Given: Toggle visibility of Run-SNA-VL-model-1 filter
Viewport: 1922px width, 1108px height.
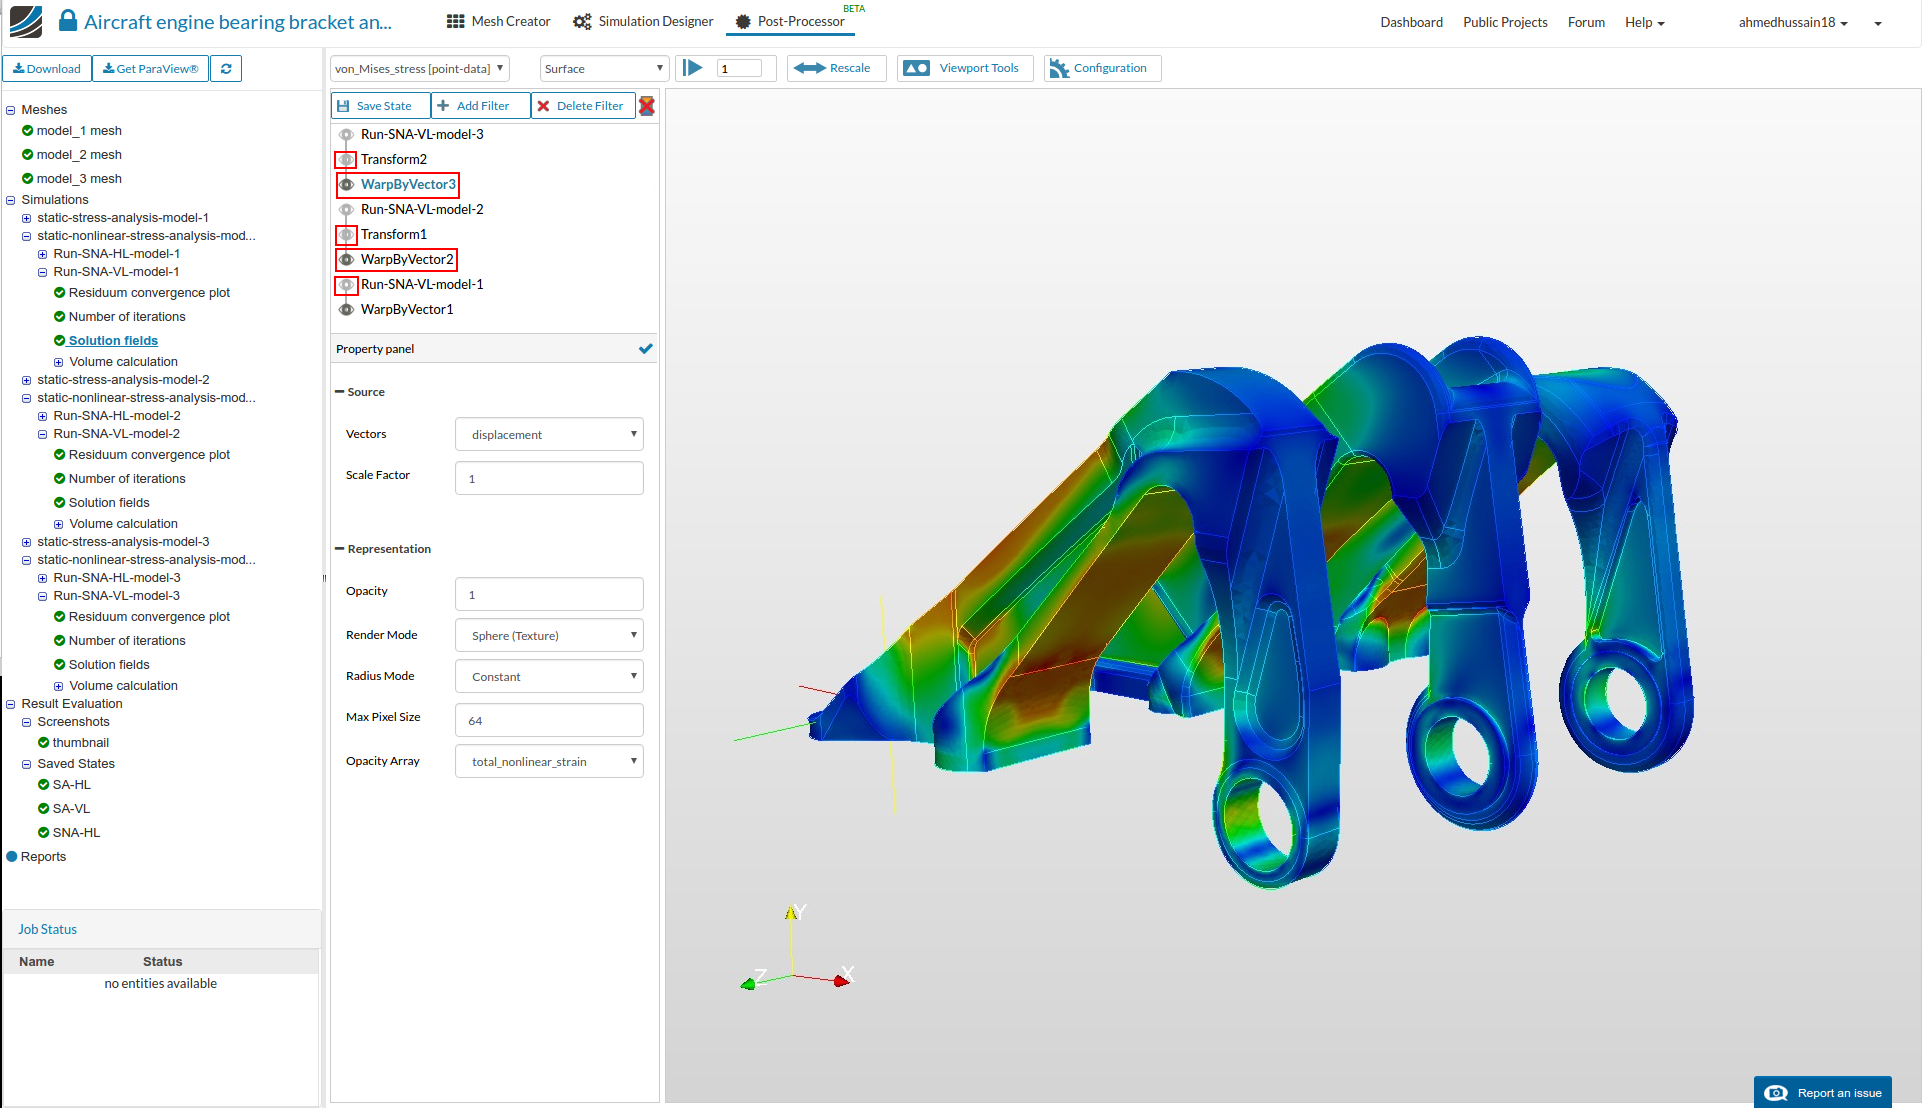Looking at the screenshot, I should point(346,285).
